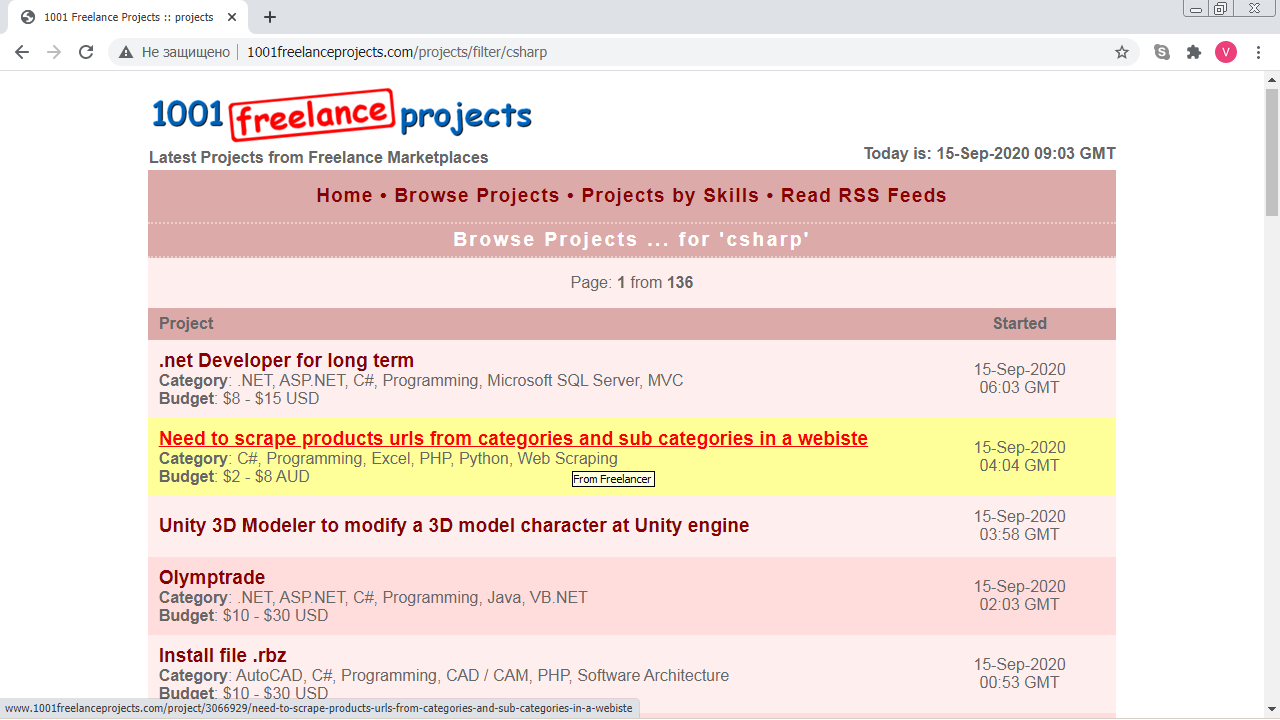The height and width of the screenshot is (720, 1280).
Task: Open 'Need to scrape products urls' project
Action: (513, 439)
